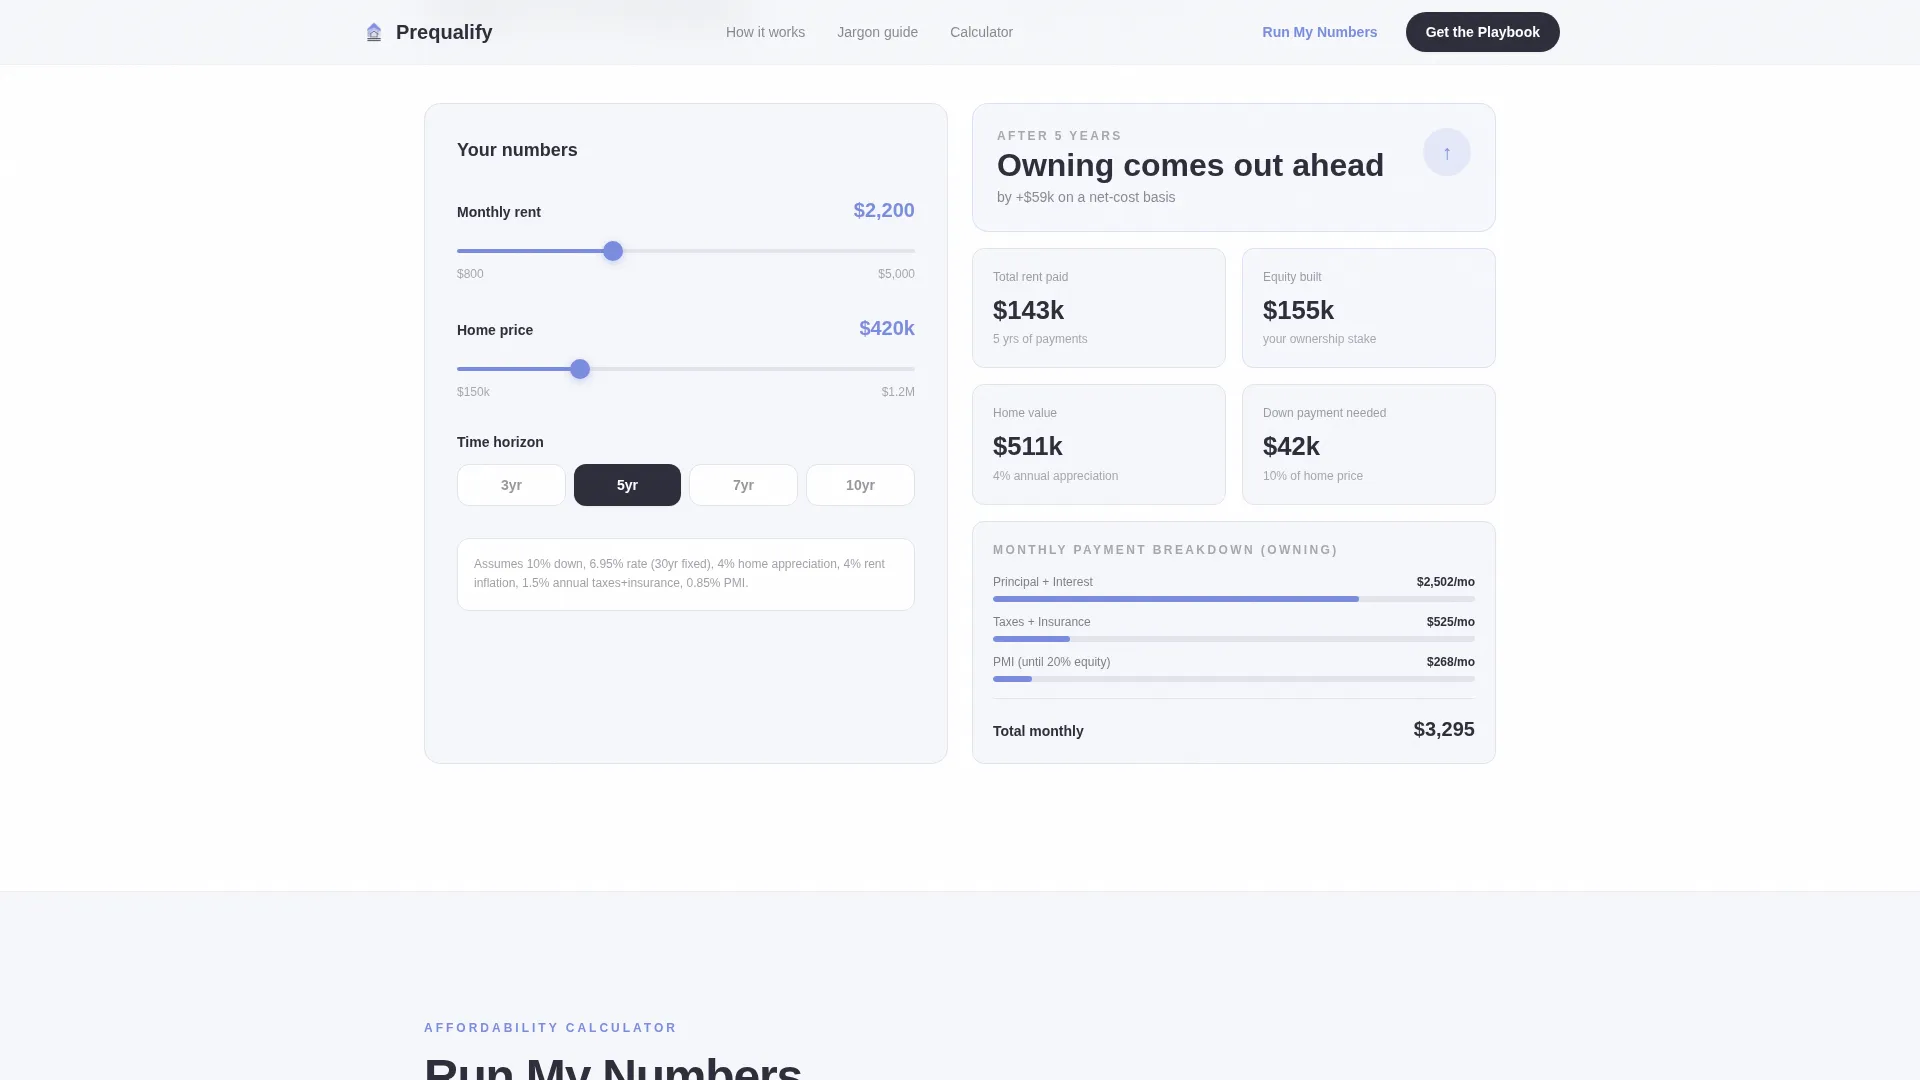Click the Monthly rent slider handle

[x=613, y=251]
